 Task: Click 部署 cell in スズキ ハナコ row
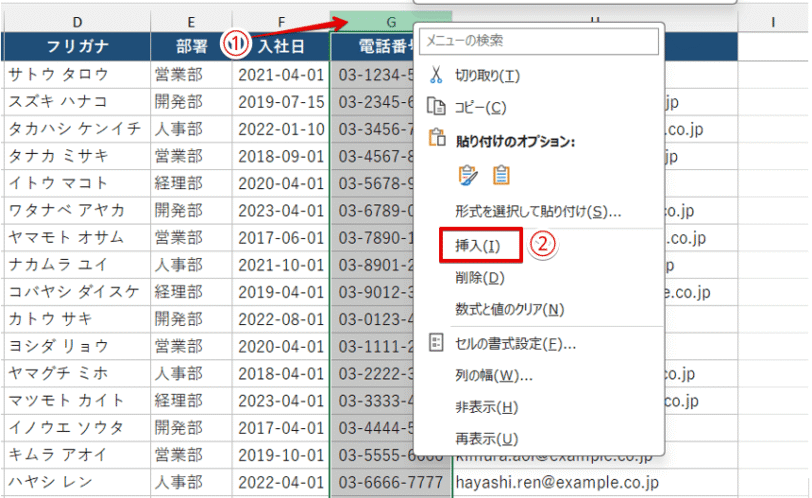(191, 102)
